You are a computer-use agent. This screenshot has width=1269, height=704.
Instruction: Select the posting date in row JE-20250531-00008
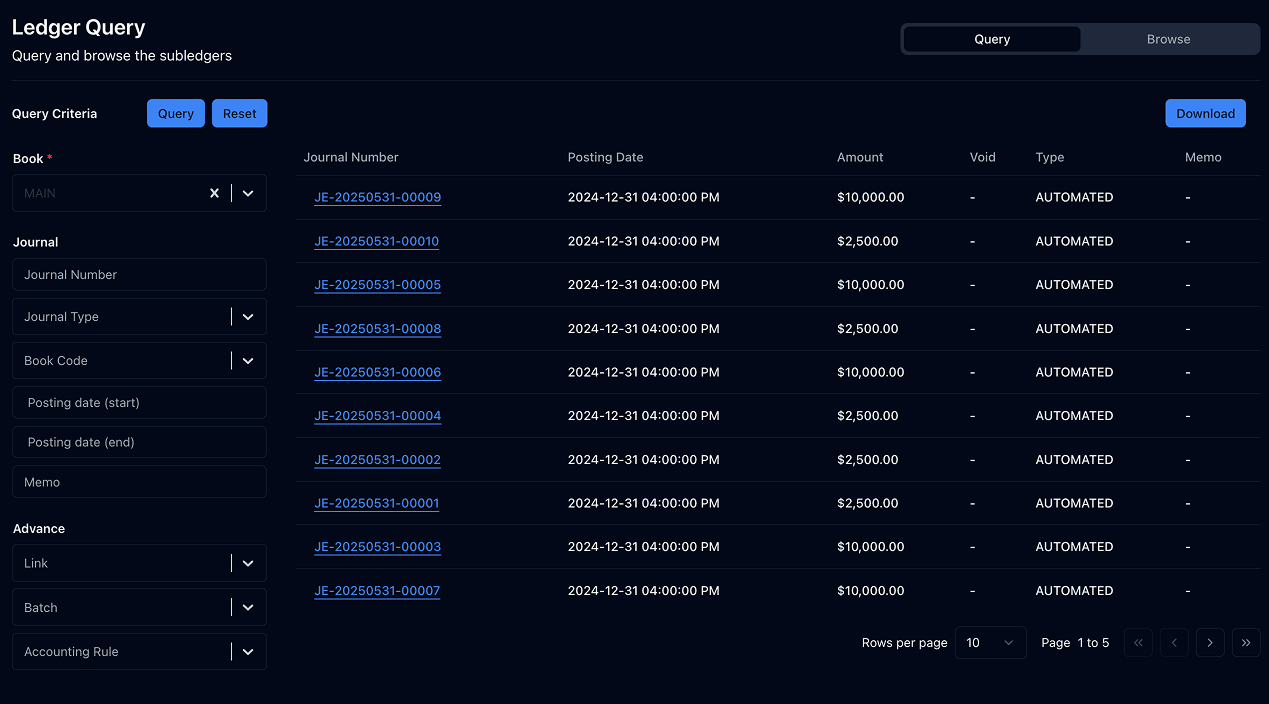[x=644, y=328]
